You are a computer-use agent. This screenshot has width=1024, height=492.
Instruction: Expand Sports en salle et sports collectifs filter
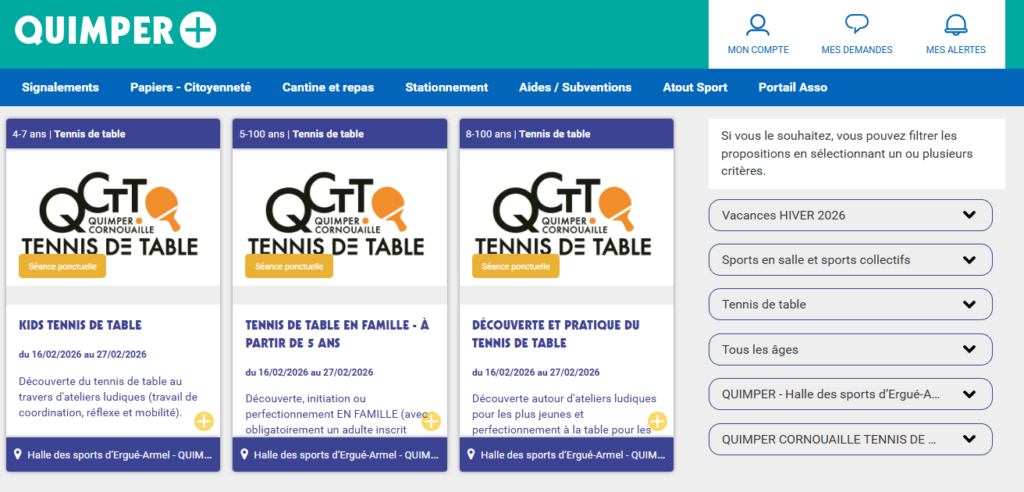(x=850, y=260)
